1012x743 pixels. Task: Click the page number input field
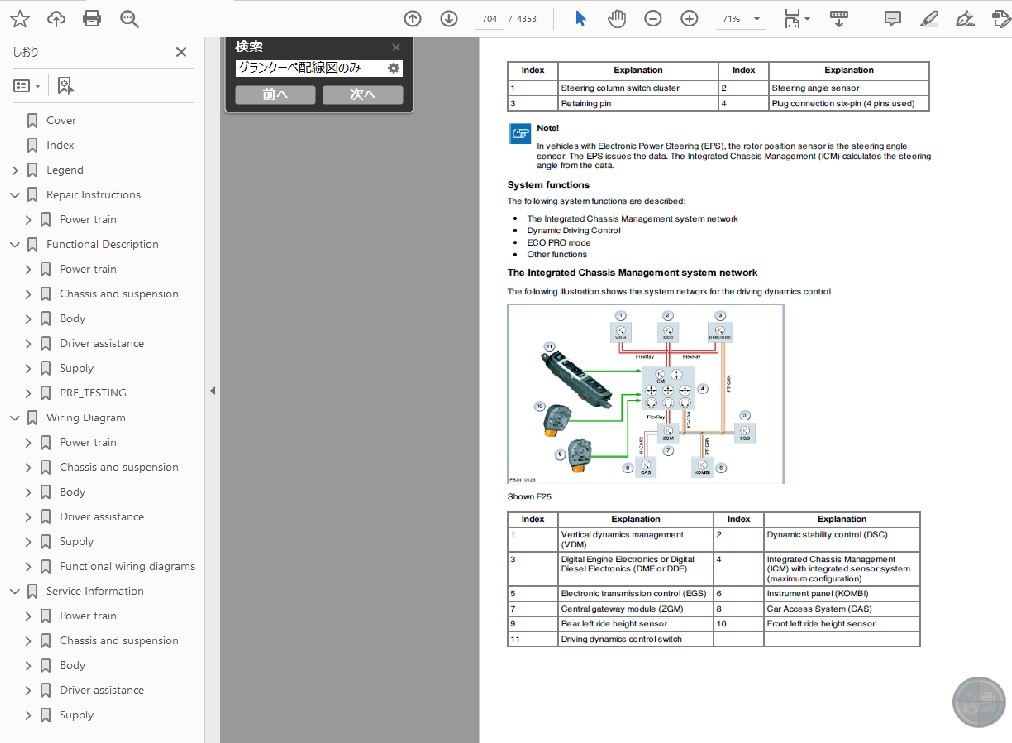[491, 19]
